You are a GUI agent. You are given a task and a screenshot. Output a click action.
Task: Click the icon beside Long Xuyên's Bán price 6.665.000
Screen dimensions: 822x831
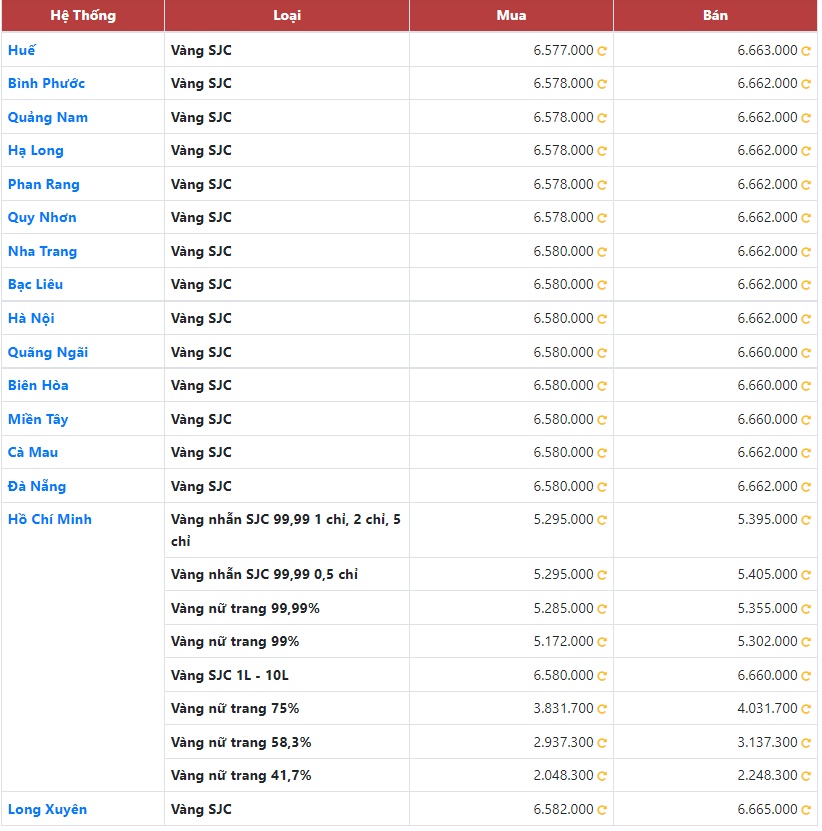pyautogui.click(x=806, y=810)
